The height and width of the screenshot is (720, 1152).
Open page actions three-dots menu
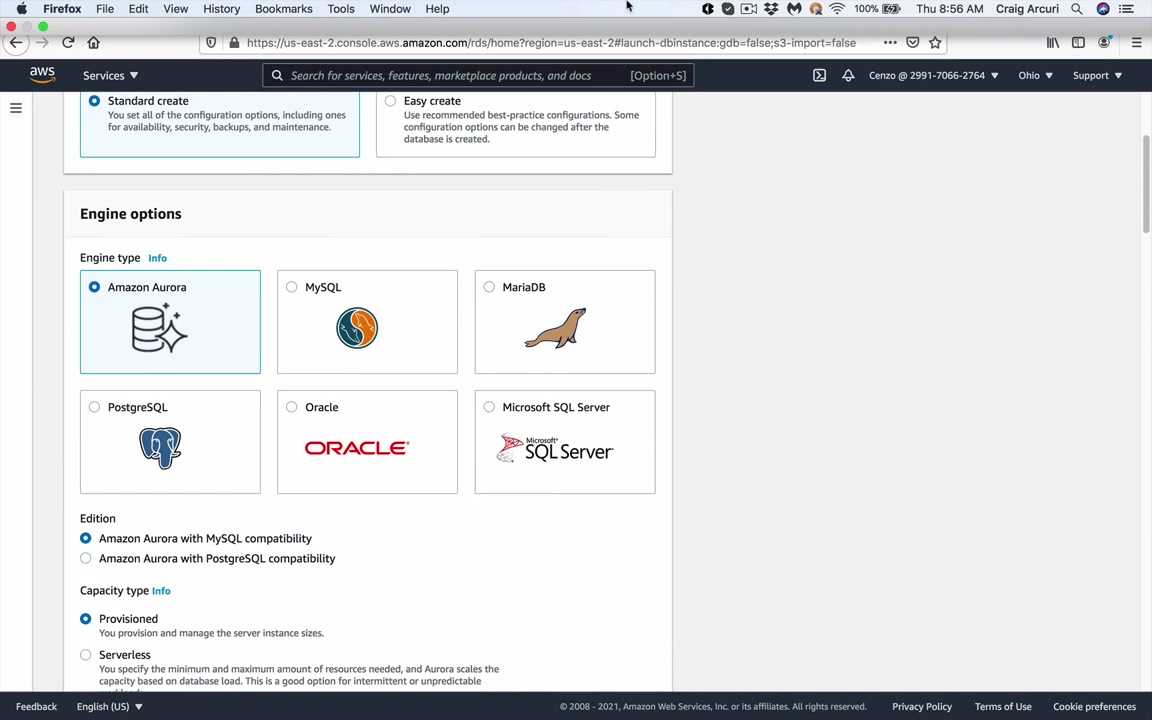point(890,43)
